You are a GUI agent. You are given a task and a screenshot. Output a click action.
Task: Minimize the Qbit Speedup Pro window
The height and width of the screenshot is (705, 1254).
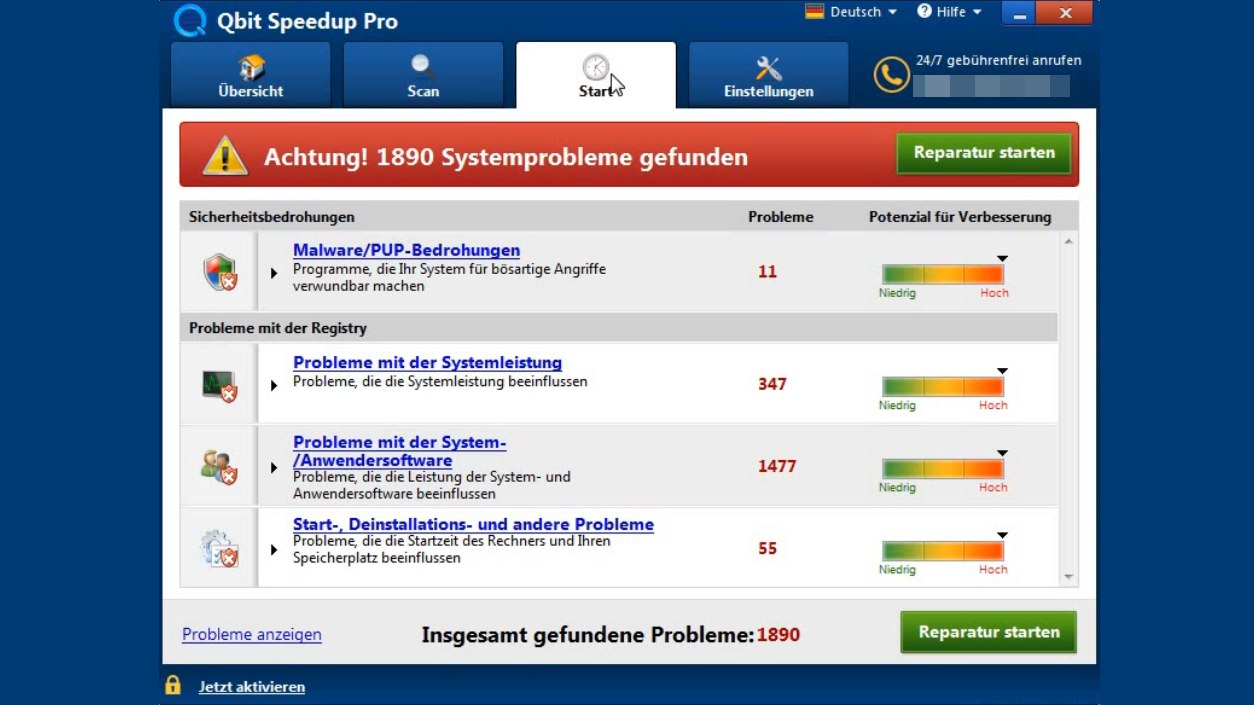[x=1020, y=13]
